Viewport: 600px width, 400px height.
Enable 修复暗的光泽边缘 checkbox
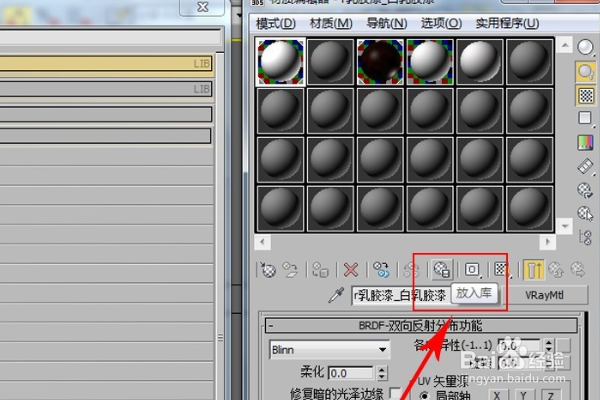(x=396, y=393)
